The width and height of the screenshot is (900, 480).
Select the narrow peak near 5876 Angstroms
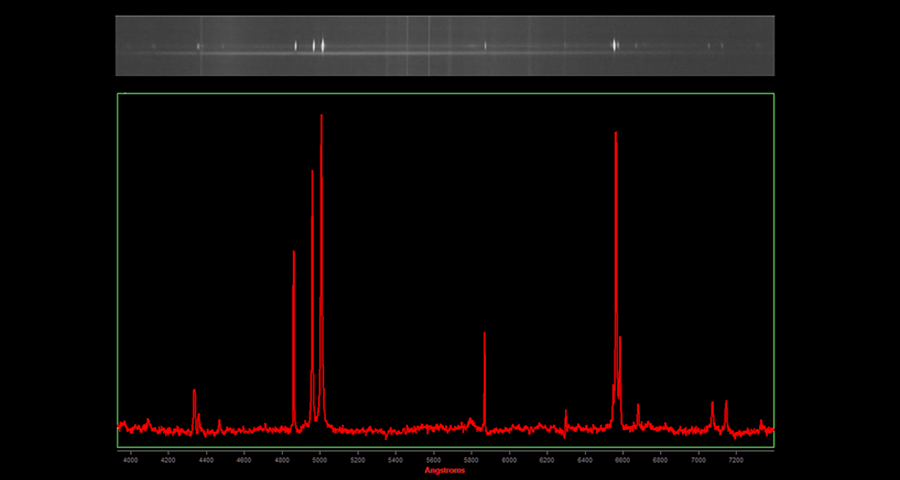pos(484,334)
